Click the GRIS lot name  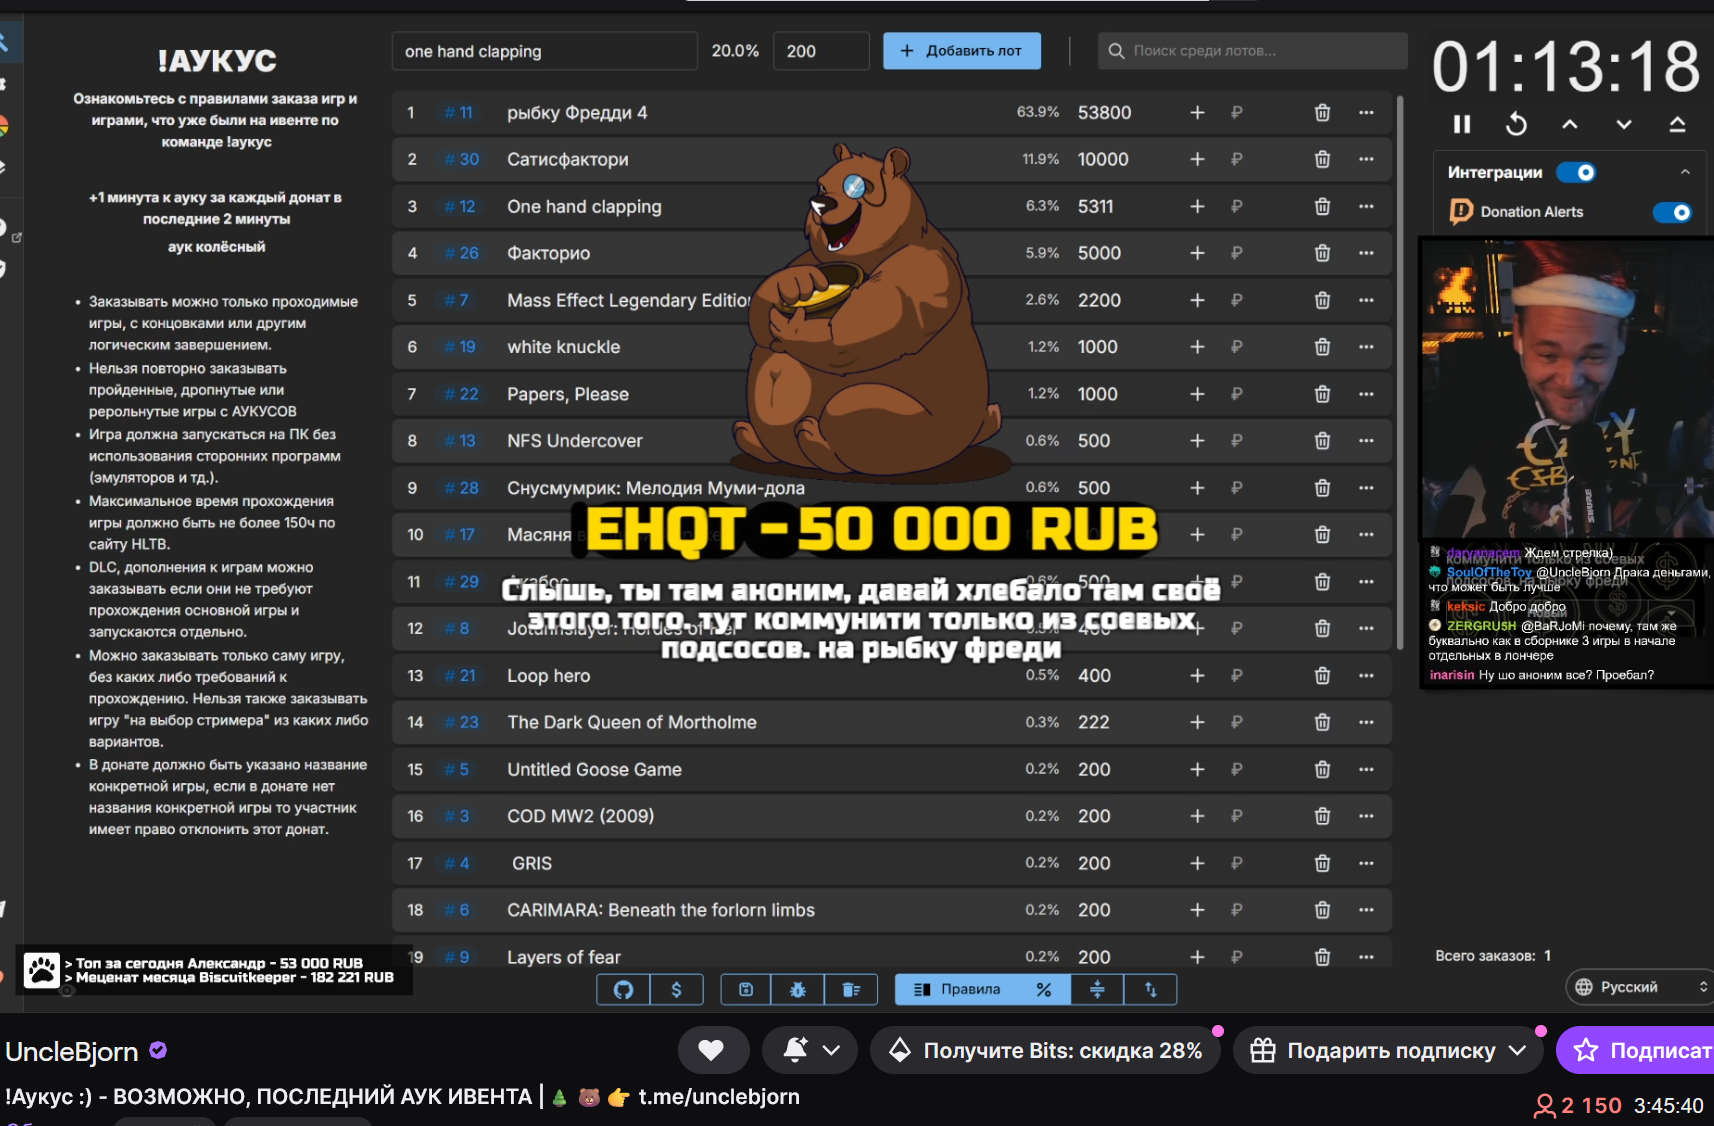[532, 863]
